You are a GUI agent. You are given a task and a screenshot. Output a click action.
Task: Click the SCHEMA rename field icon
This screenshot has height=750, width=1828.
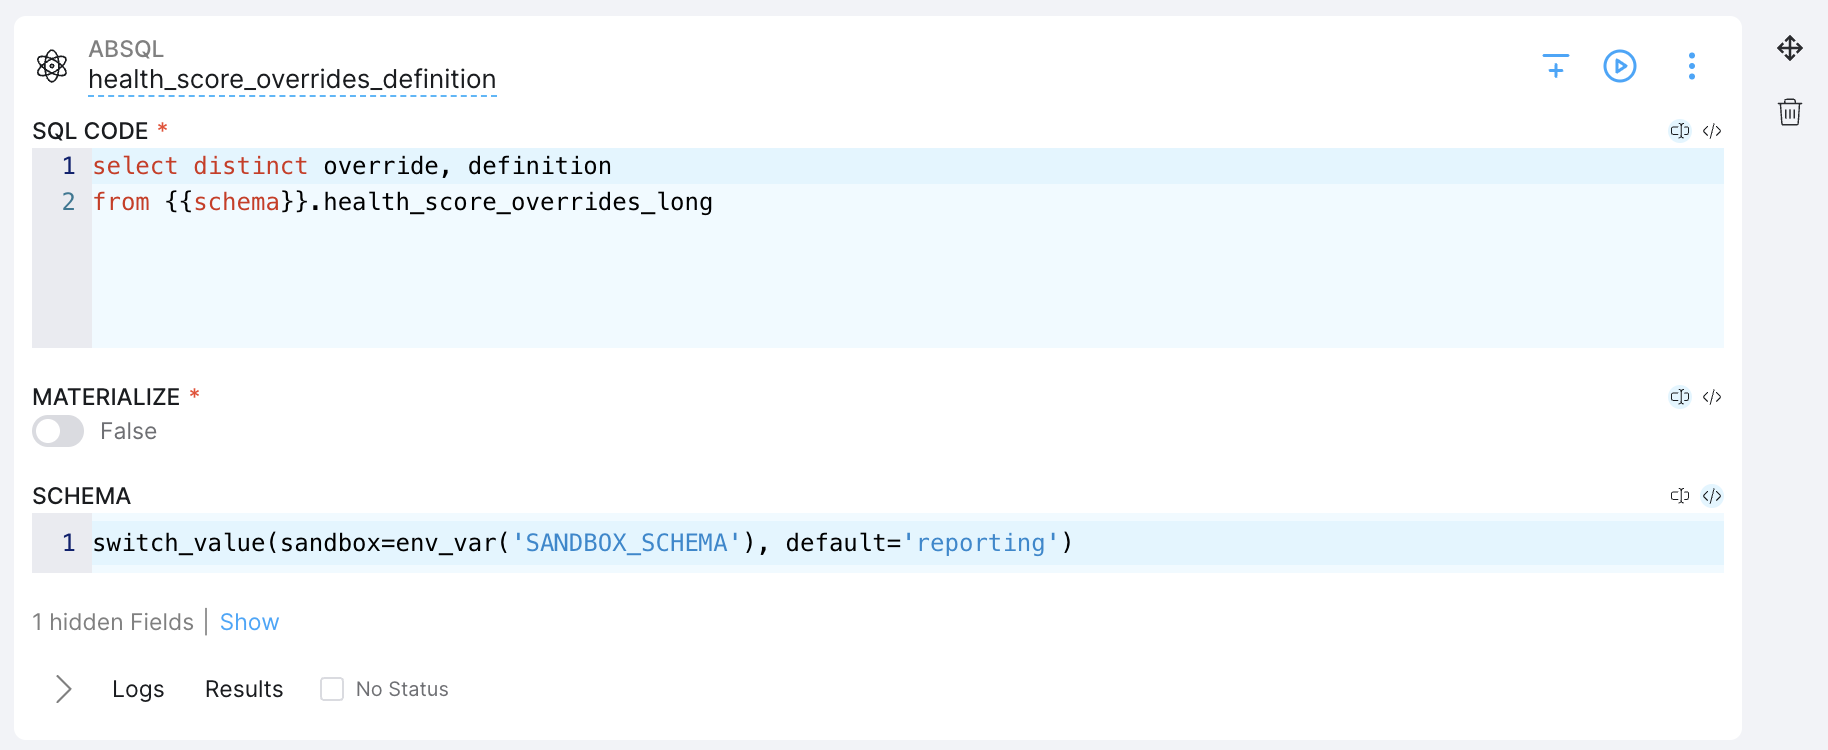(1680, 496)
